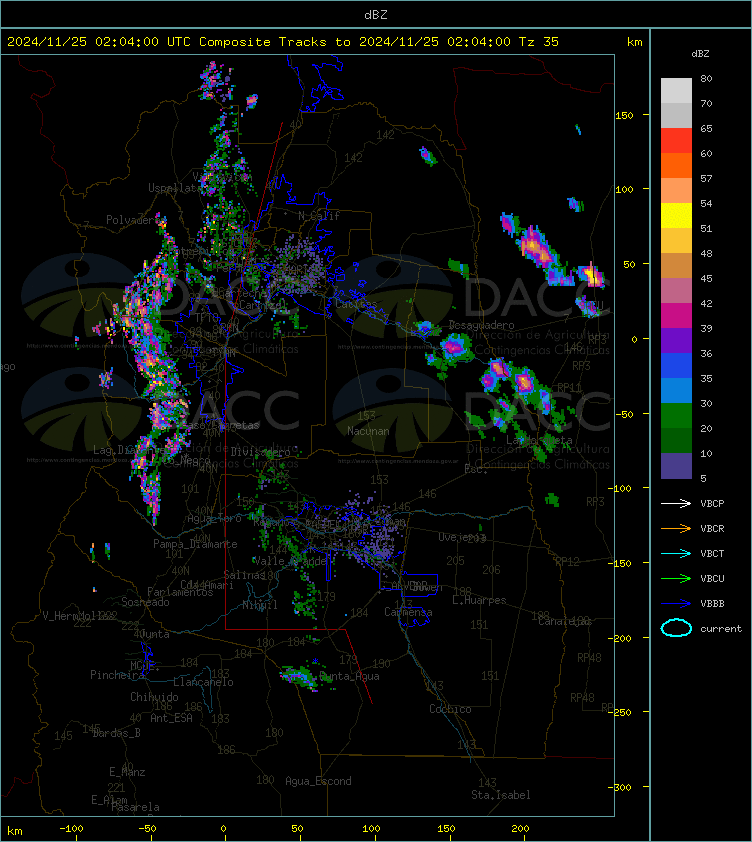The height and width of the screenshot is (842, 752).
Task: Click the 'current' legend label
Action: [721, 629]
